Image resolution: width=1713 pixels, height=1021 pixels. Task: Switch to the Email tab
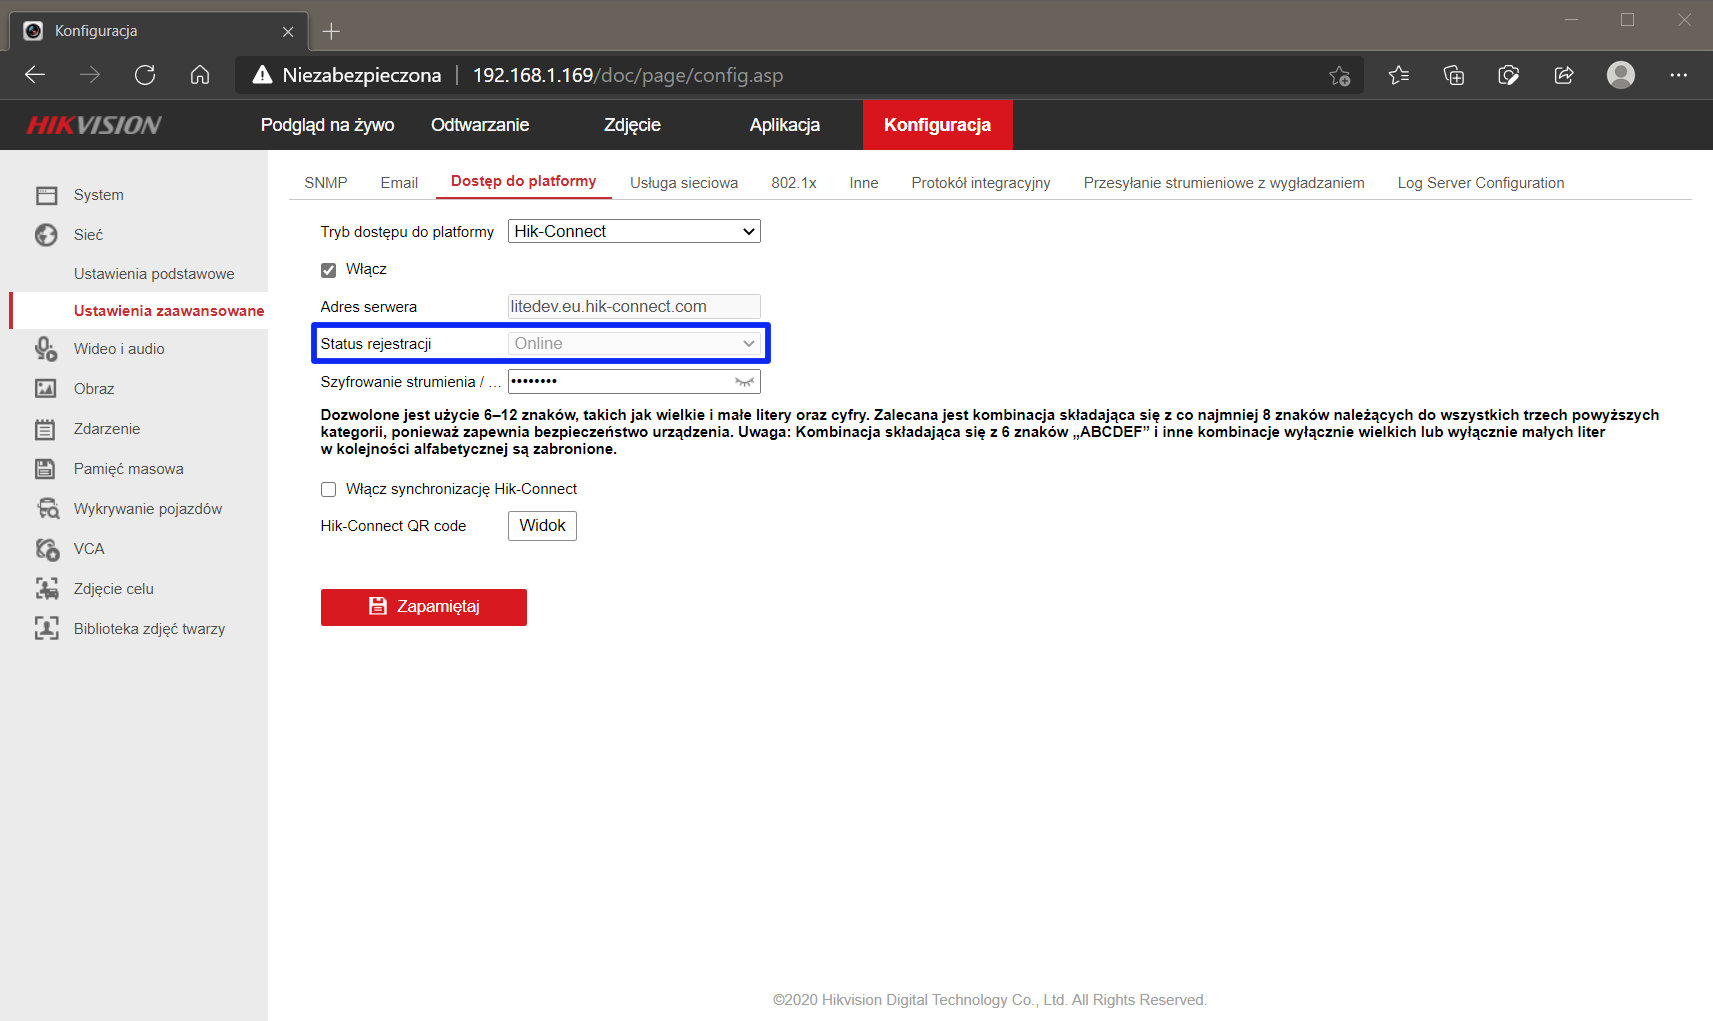pyautogui.click(x=399, y=183)
